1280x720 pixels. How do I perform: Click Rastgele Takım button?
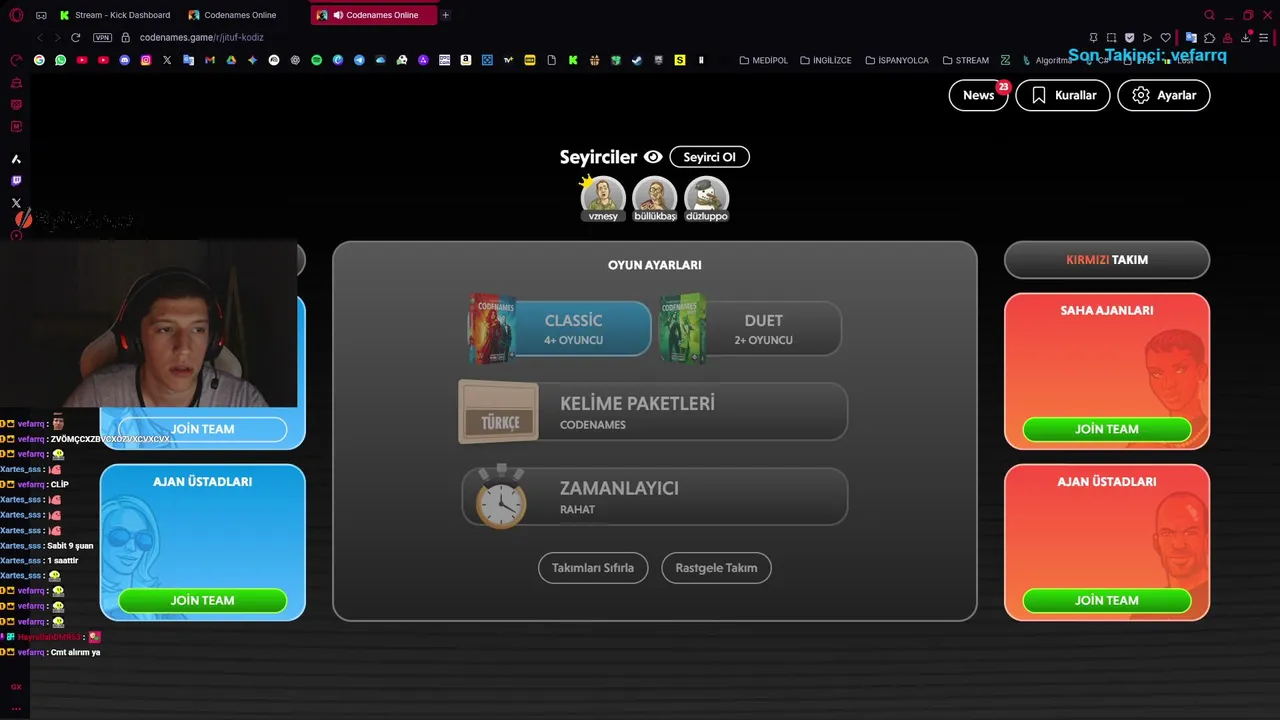716,568
